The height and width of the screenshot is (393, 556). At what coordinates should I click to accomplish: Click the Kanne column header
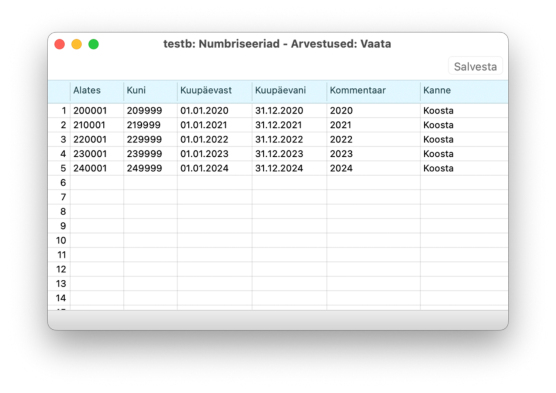(464, 91)
